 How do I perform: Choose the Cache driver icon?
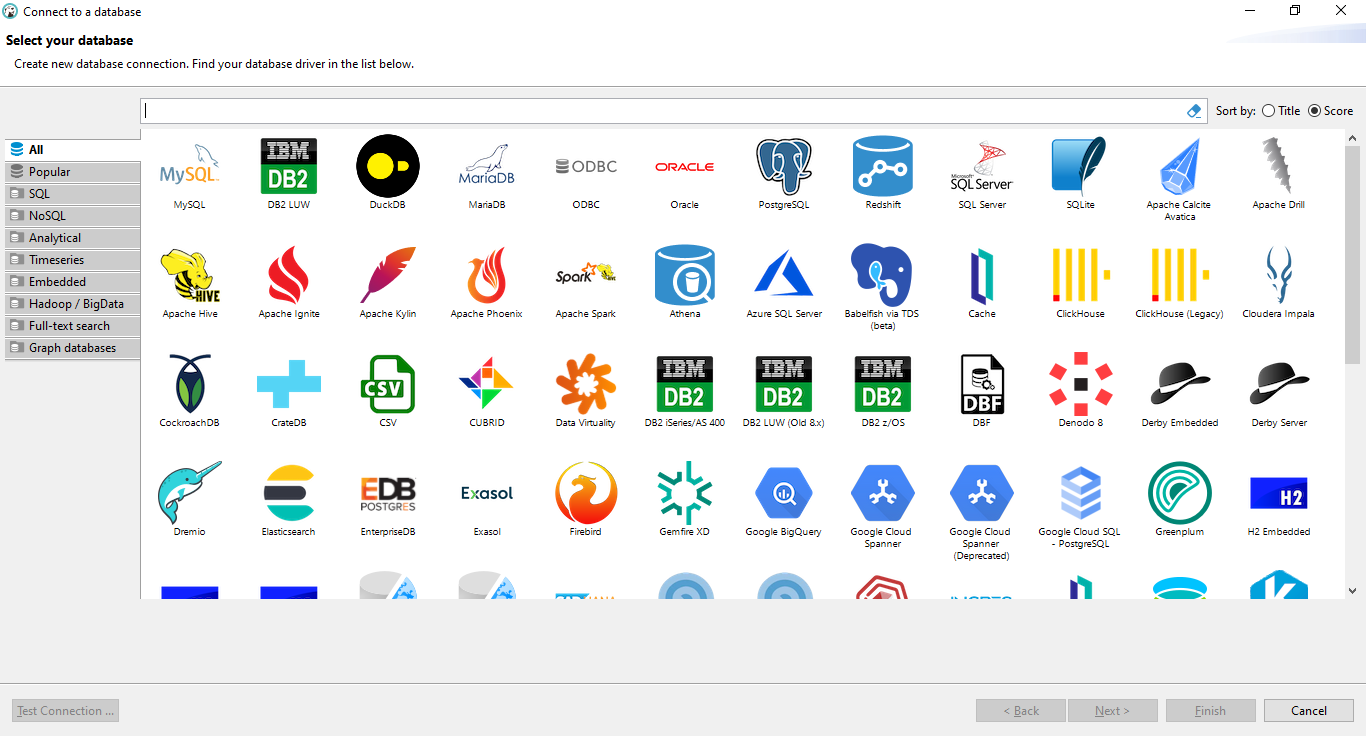982,275
